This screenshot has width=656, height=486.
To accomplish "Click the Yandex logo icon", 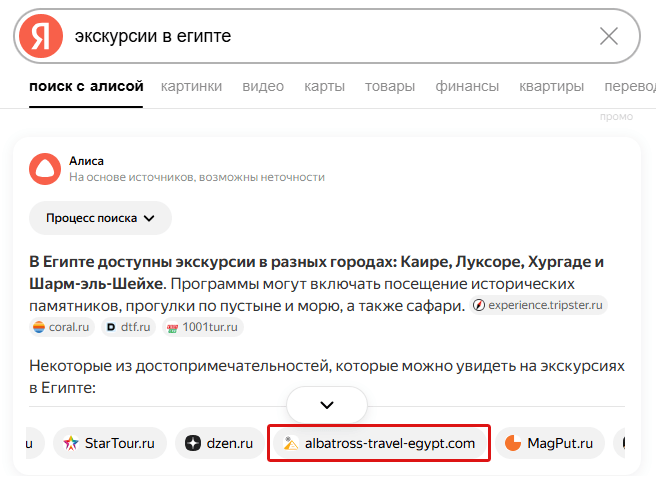I will tap(40, 36).
